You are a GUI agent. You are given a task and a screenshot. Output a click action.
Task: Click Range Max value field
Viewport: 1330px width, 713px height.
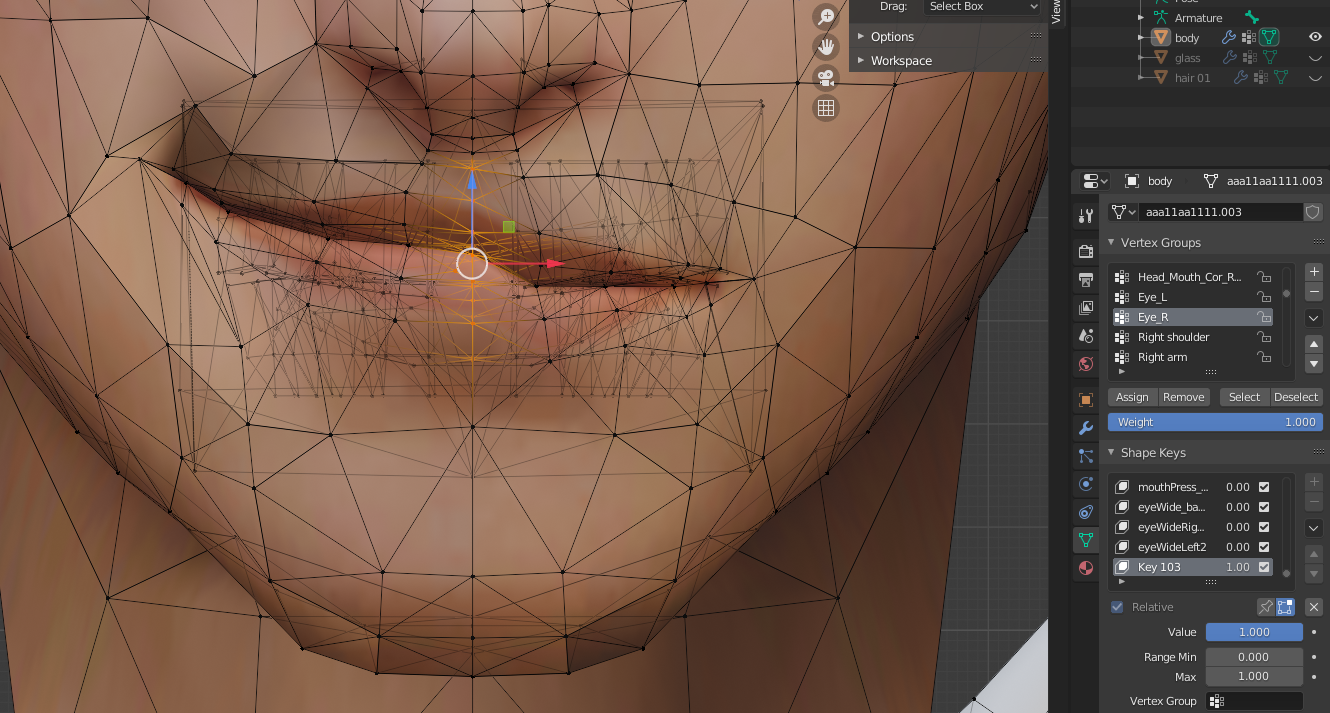pos(1254,676)
